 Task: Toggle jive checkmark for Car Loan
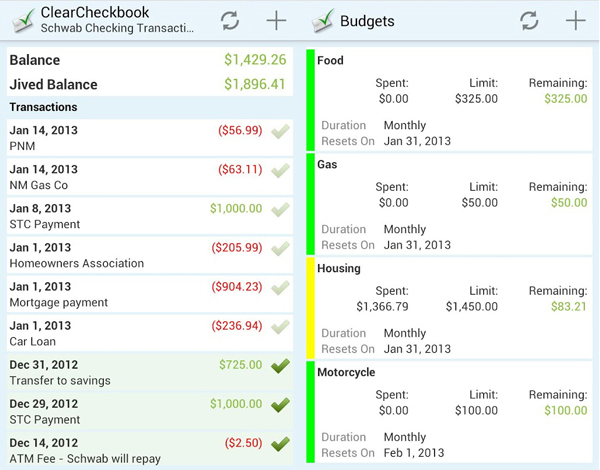click(x=280, y=327)
